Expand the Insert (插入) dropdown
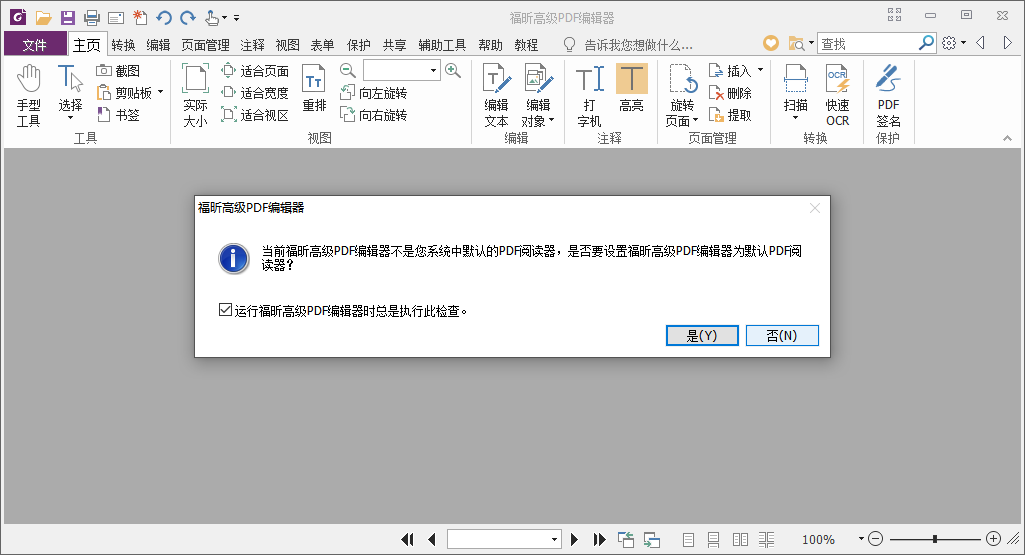1025x555 pixels. (x=760, y=70)
